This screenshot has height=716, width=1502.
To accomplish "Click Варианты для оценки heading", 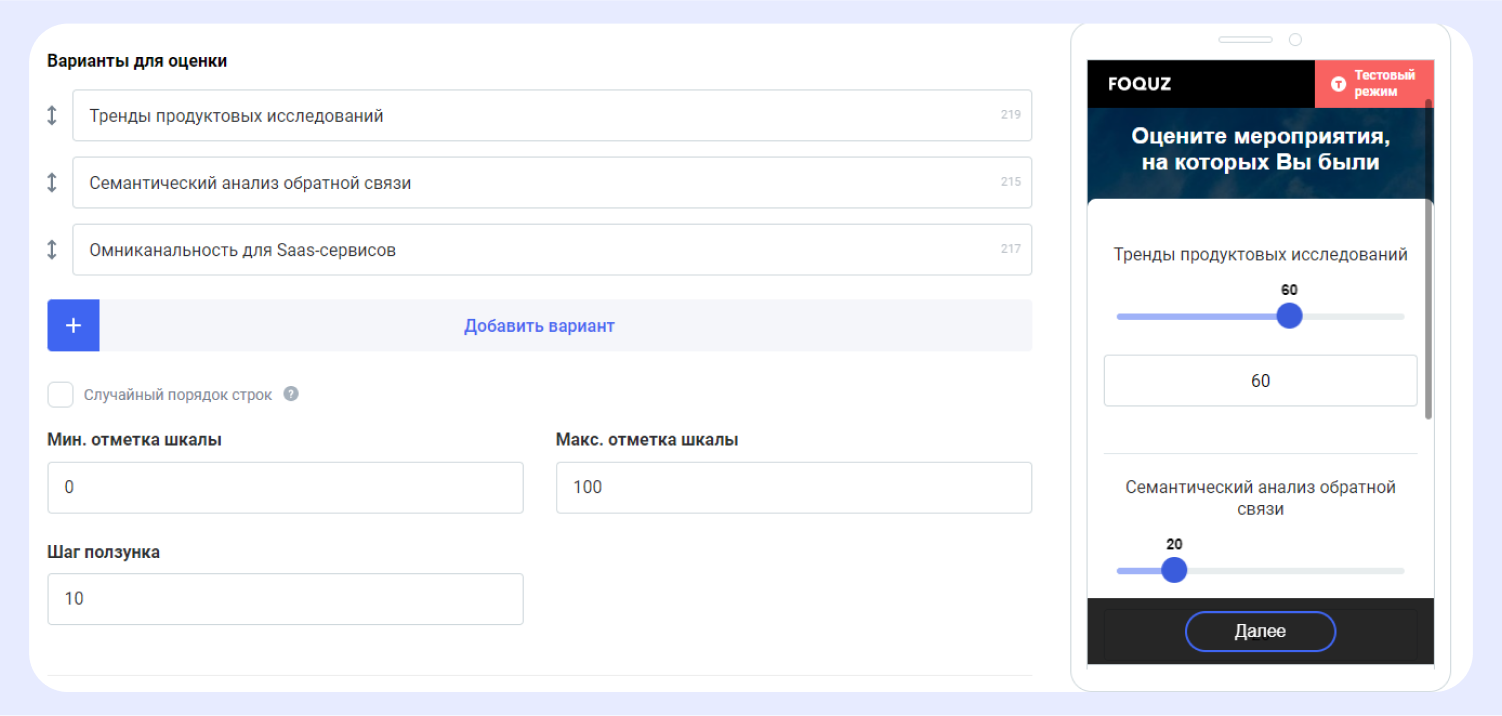I will coord(137,61).
